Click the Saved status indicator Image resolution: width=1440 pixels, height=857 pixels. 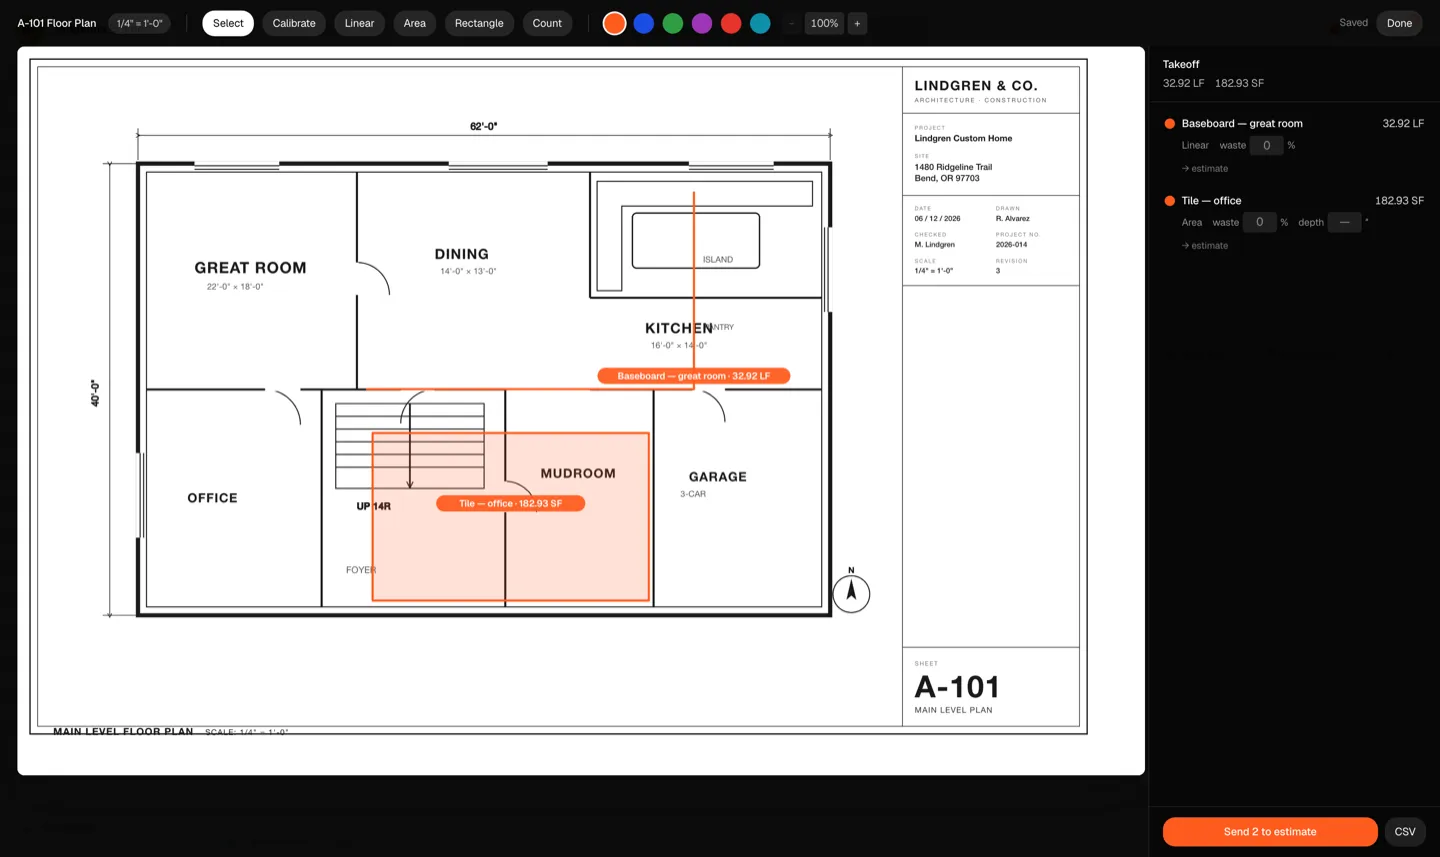pos(1353,23)
